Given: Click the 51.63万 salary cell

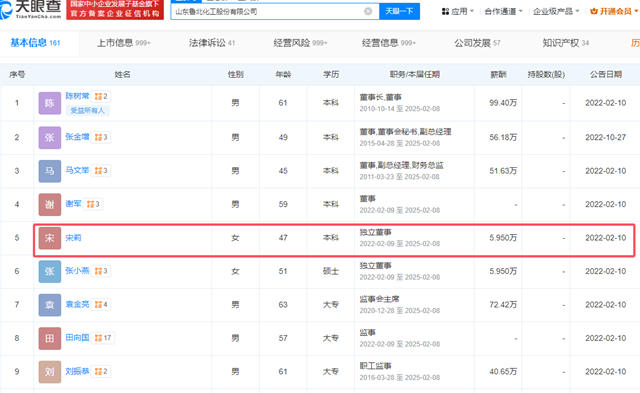Looking at the screenshot, I should tap(503, 171).
